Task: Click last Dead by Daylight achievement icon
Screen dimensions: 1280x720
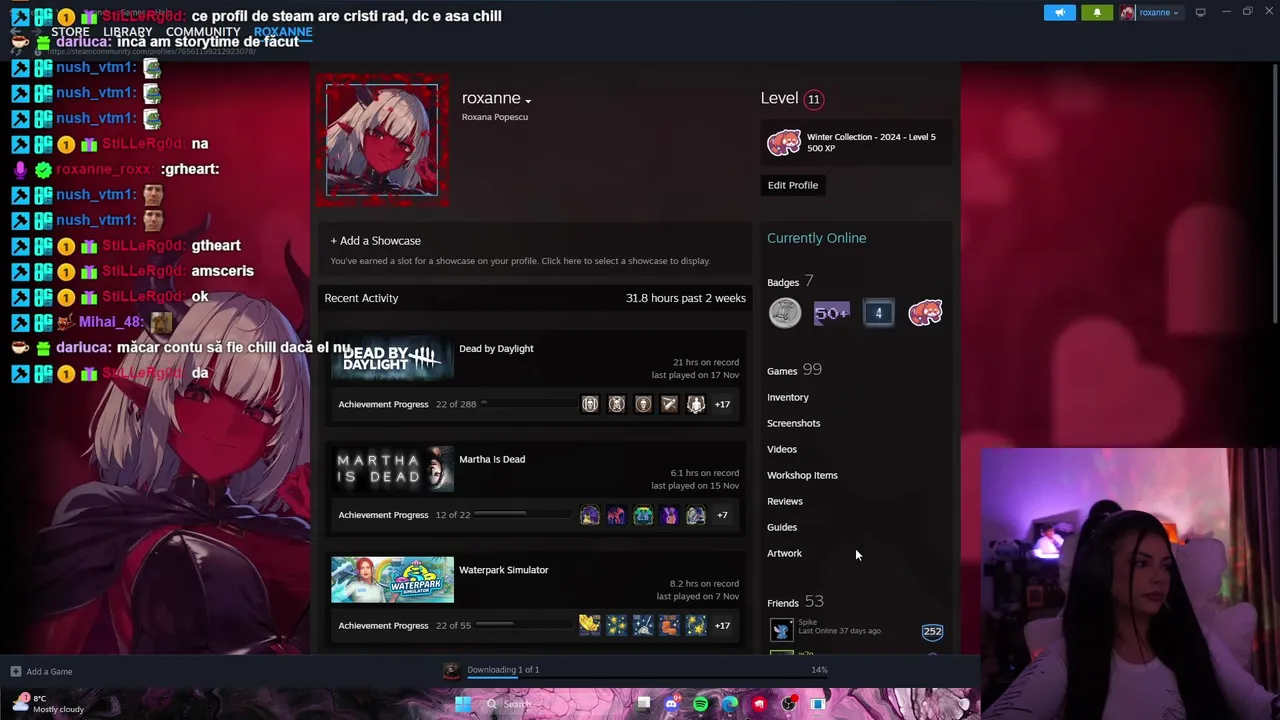Action: pos(696,404)
